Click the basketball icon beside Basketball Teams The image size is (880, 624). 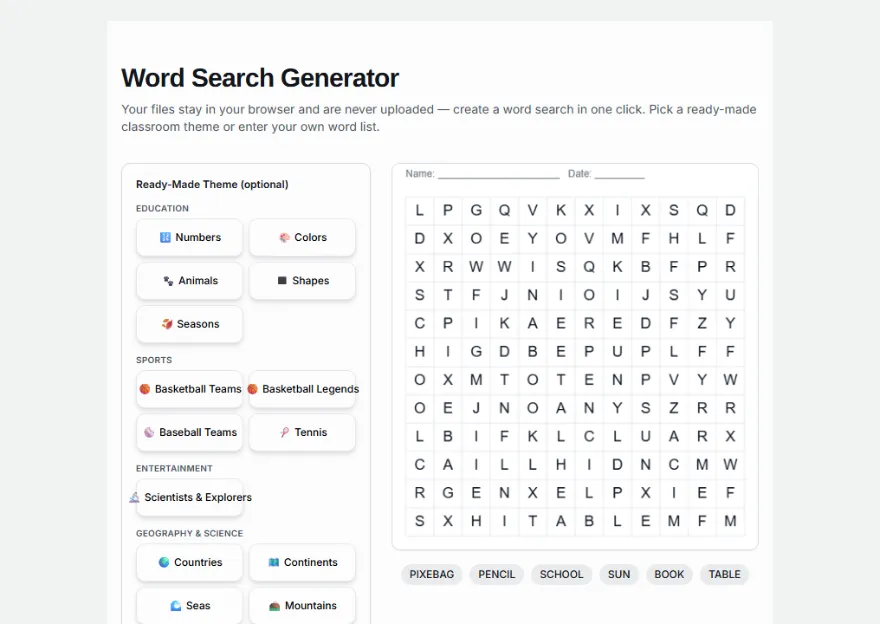pyautogui.click(x=145, y=389)
